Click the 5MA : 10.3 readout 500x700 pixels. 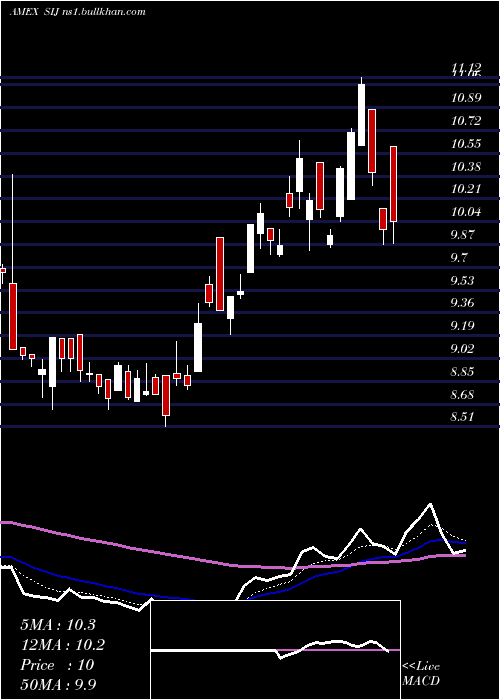point(58,625)
